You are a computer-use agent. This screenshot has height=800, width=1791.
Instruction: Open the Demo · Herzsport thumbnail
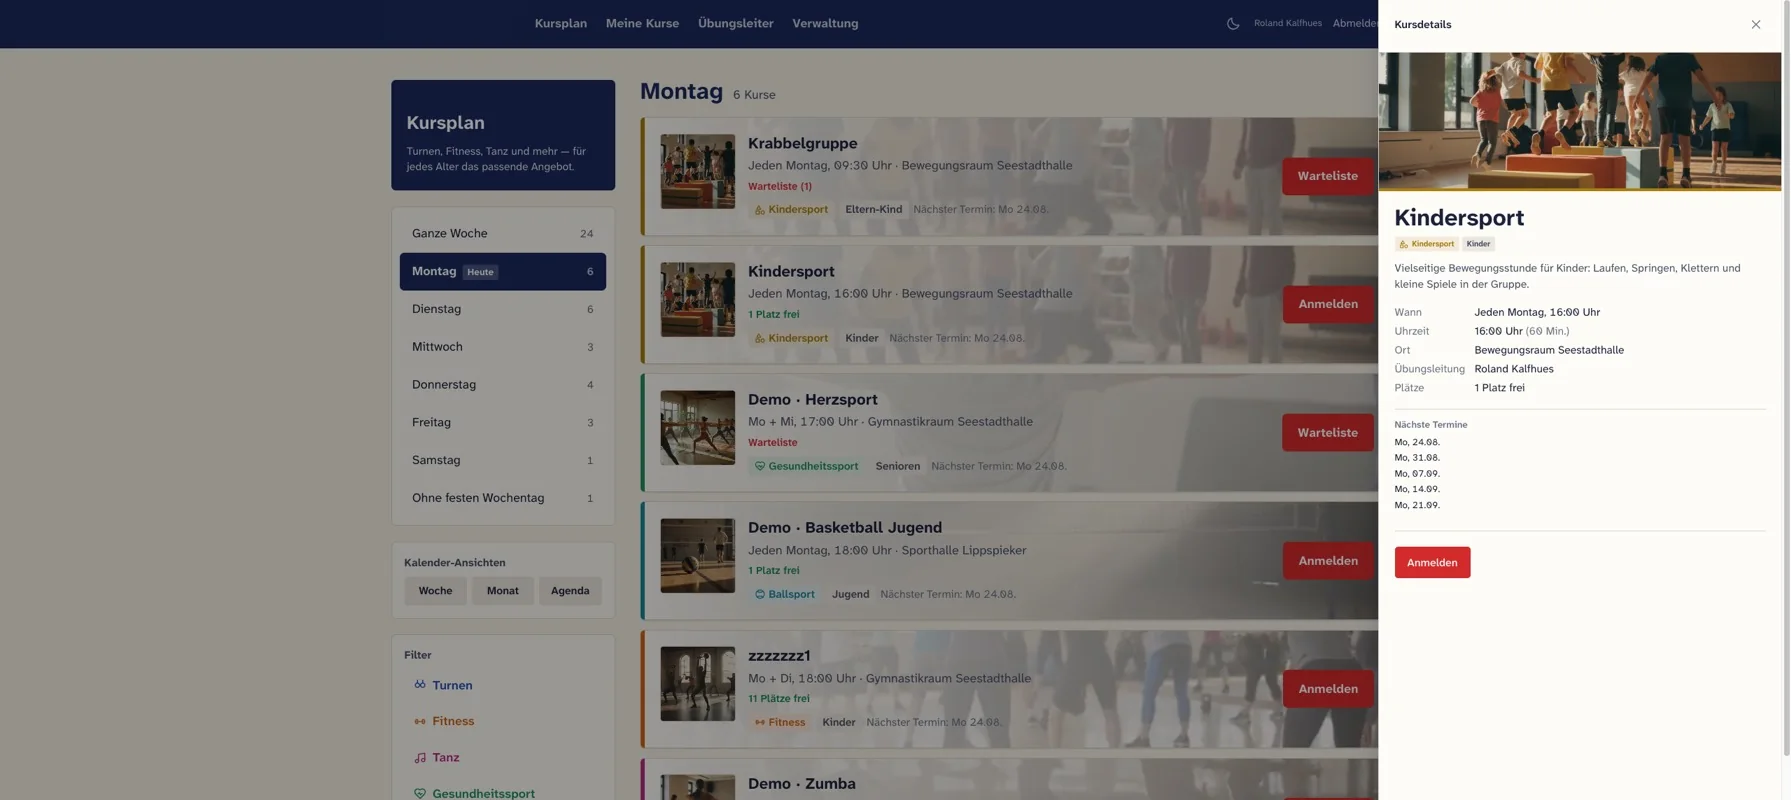point(698,428)
